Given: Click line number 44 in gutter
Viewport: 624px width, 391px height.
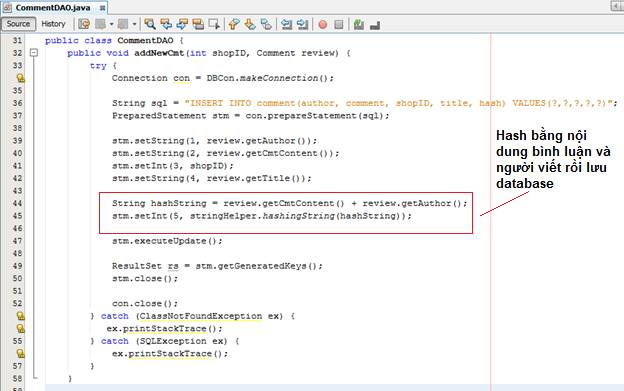Looking at the screenshot, I should [17, 203].
